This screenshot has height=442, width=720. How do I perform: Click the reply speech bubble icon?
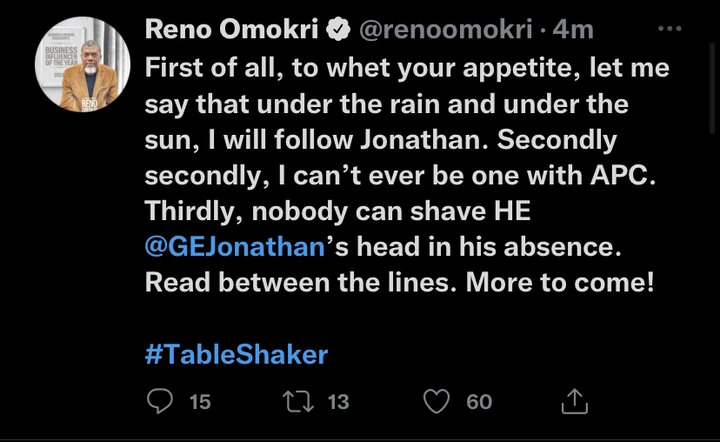click(160, 401)
